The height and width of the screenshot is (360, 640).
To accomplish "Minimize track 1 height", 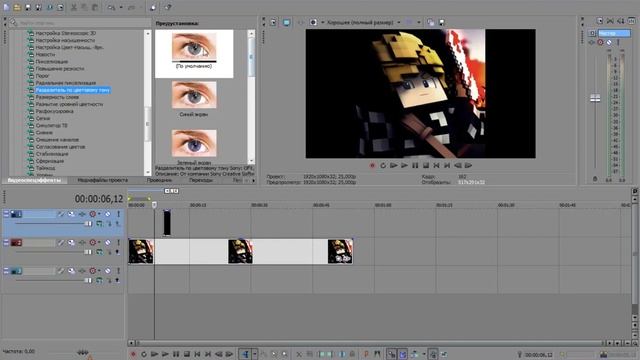I will 6,213.
